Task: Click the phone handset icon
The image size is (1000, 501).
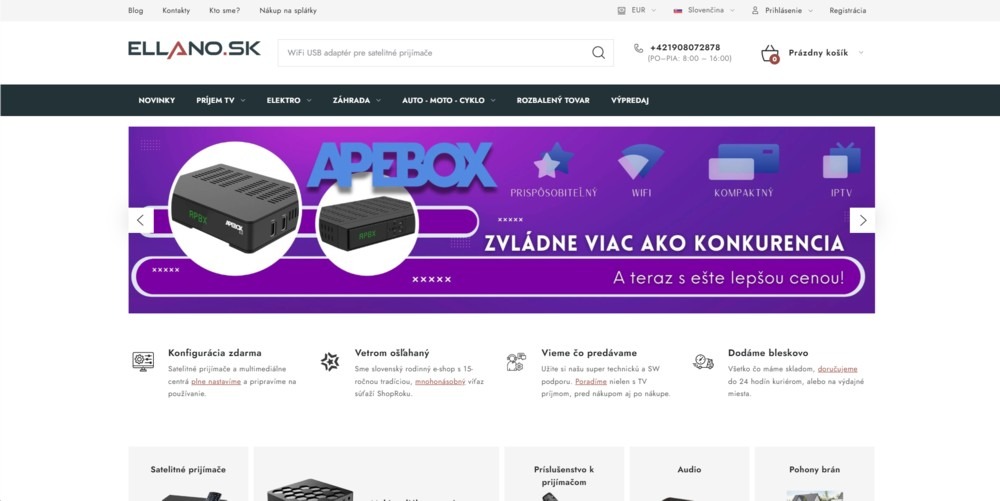Action: click(x=638, y=48)
